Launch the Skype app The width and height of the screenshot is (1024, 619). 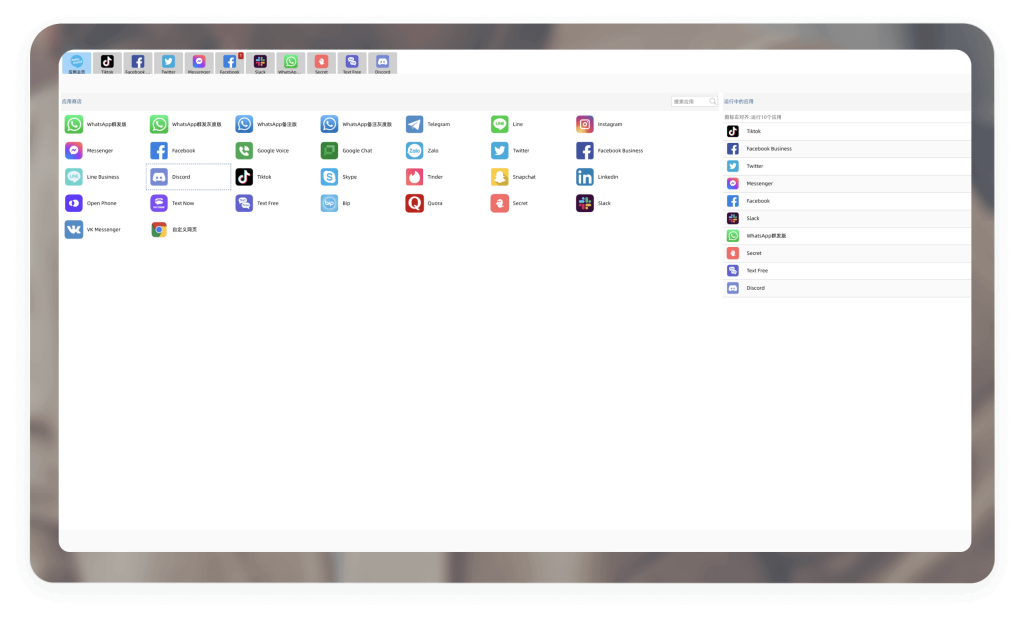329,177
